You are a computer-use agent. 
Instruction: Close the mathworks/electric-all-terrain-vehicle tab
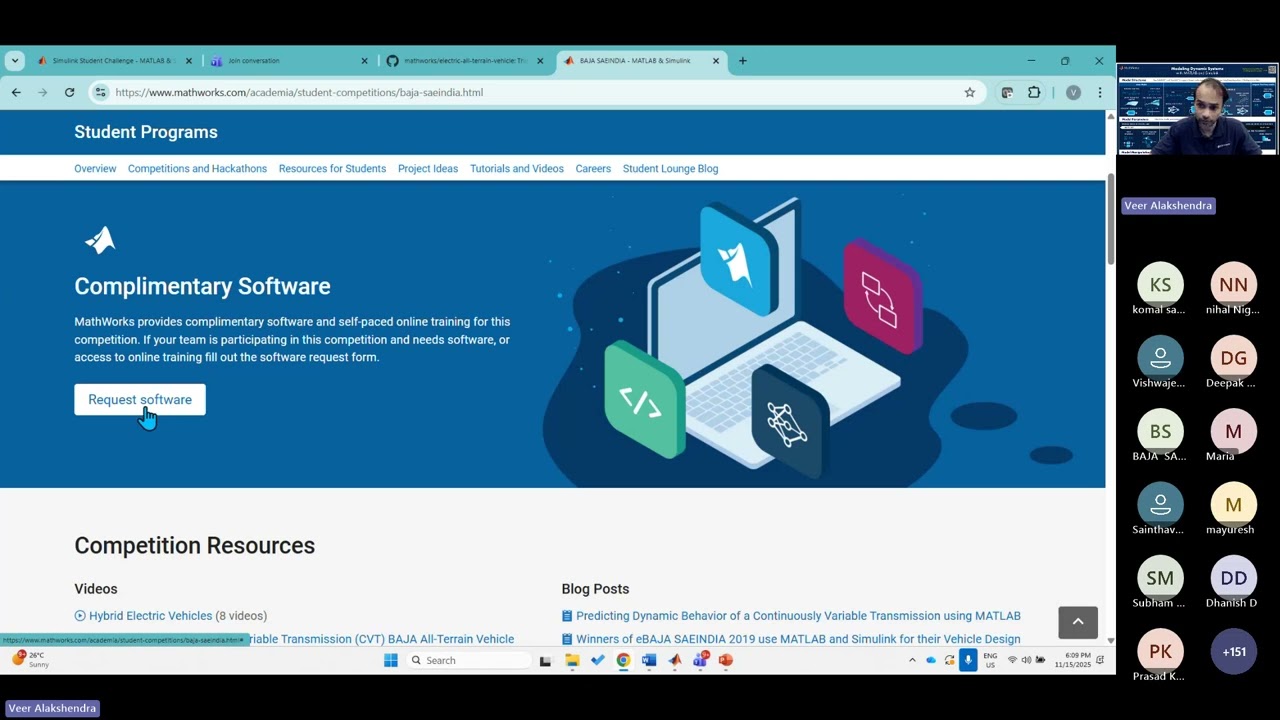click(x=540, y=61)
